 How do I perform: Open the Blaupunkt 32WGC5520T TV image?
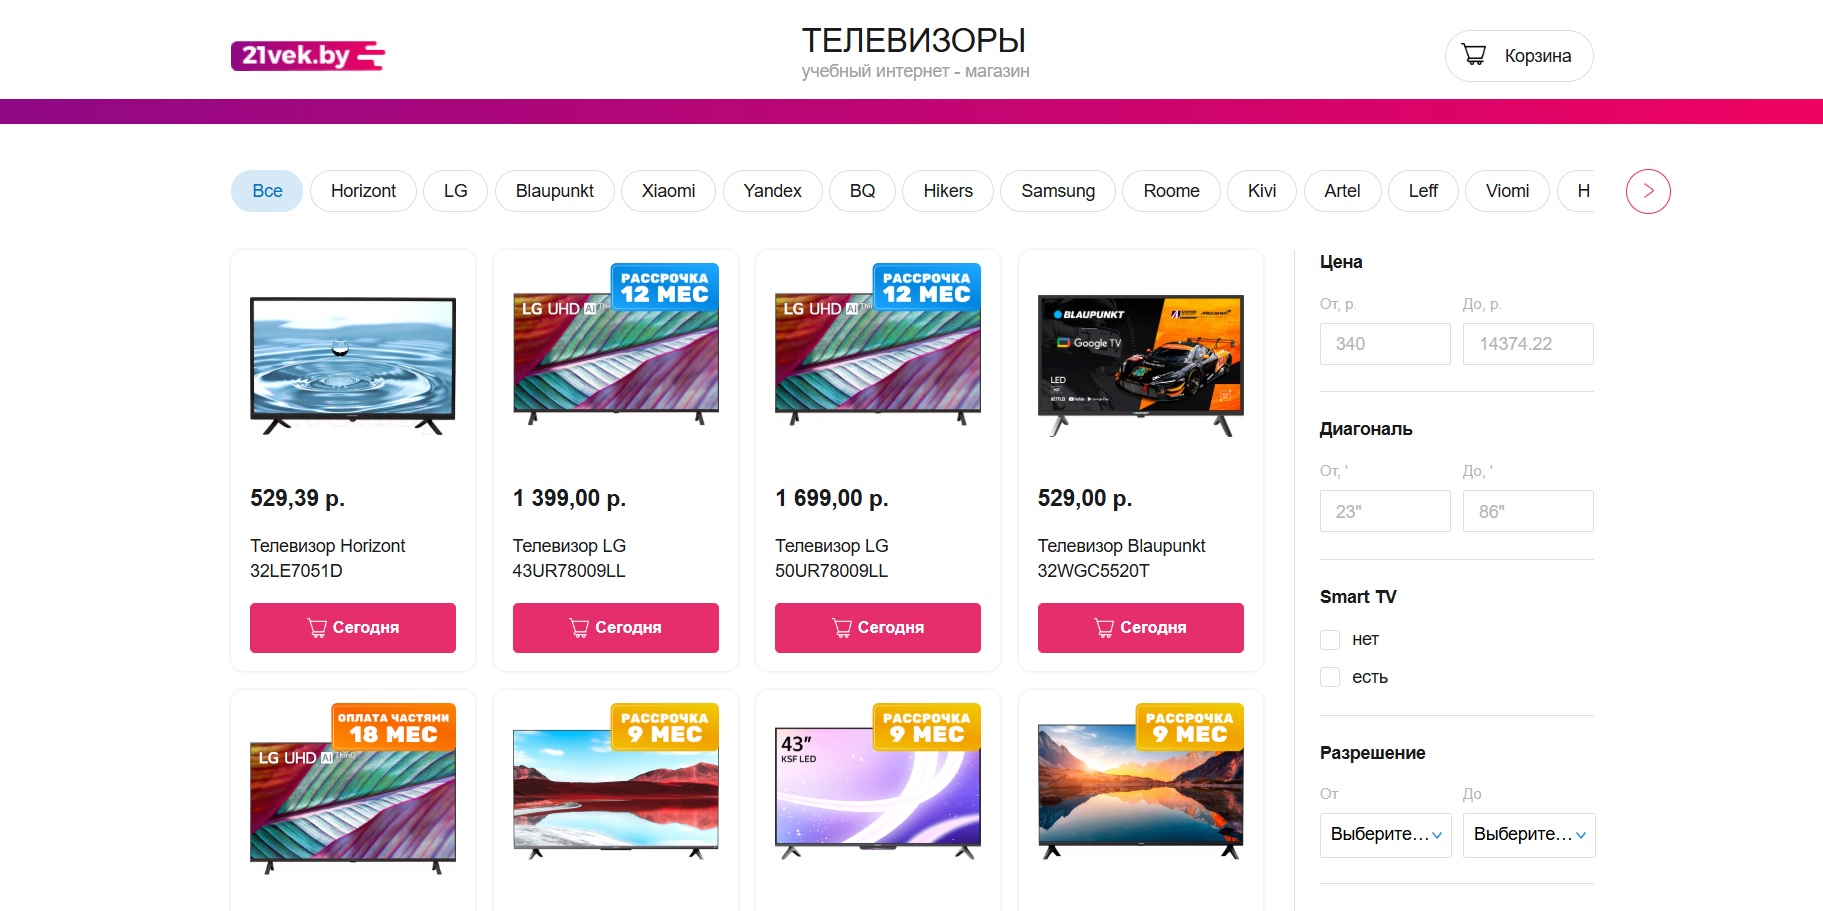point(1140,366)
